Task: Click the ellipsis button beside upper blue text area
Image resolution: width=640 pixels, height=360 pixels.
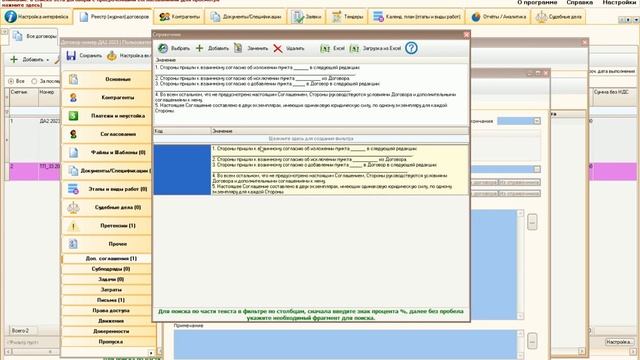Action: (x=532, y=222)
